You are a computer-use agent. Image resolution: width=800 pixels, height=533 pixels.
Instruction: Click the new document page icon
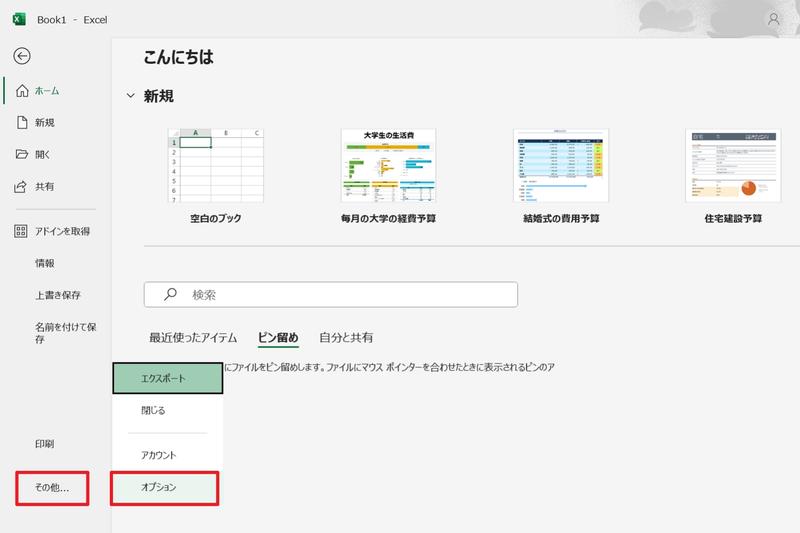point(22,122)
